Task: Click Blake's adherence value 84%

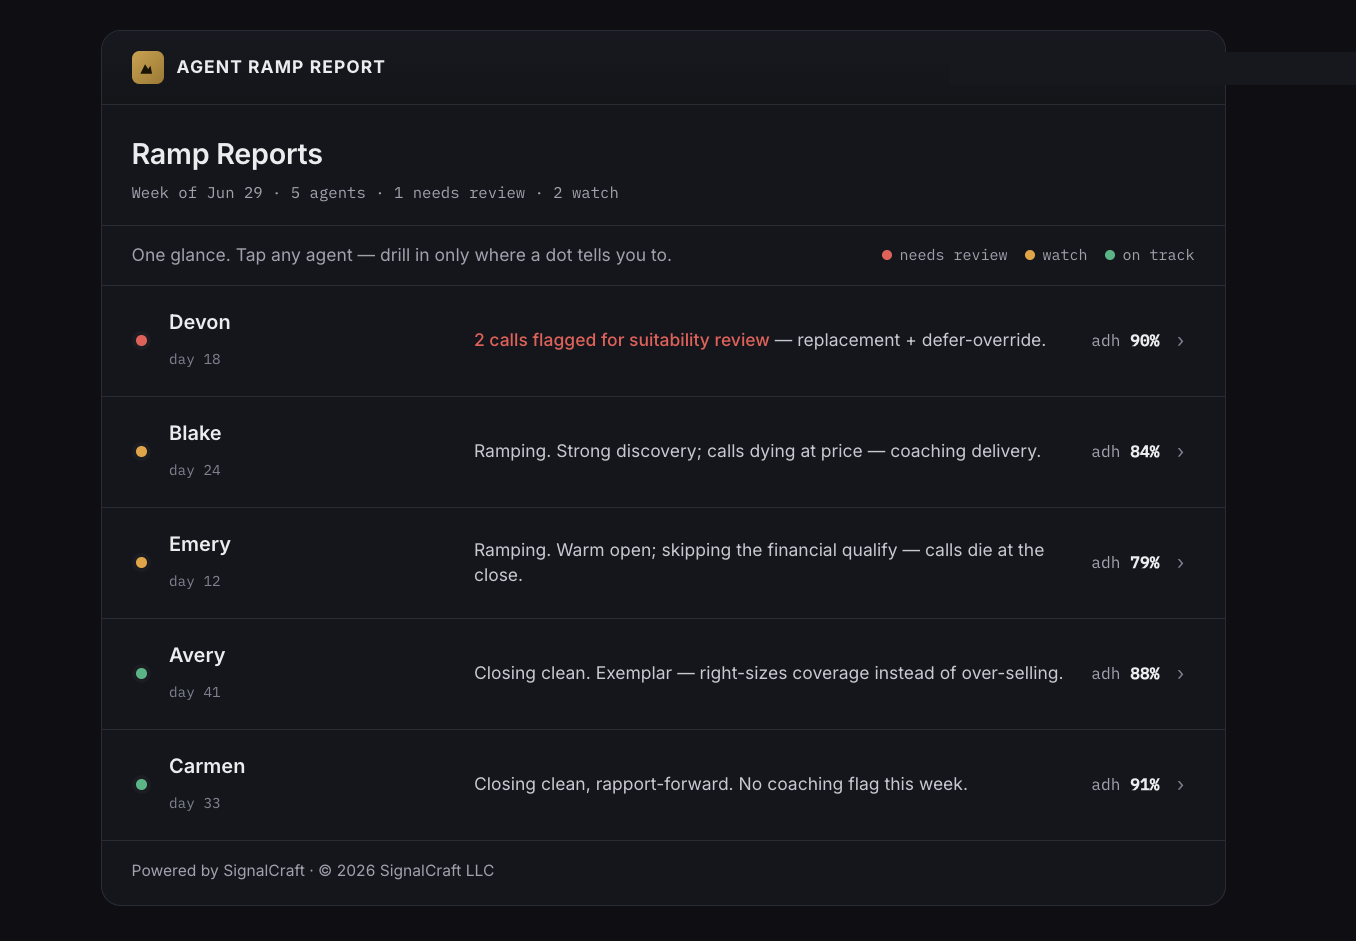Action: click(1145, 452)
